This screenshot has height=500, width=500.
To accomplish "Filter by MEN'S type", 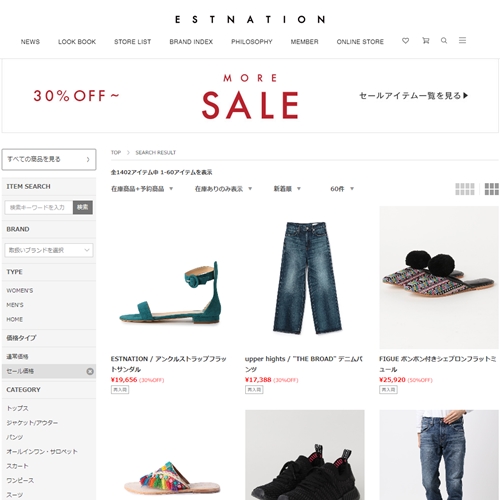I will coord(15,305).
